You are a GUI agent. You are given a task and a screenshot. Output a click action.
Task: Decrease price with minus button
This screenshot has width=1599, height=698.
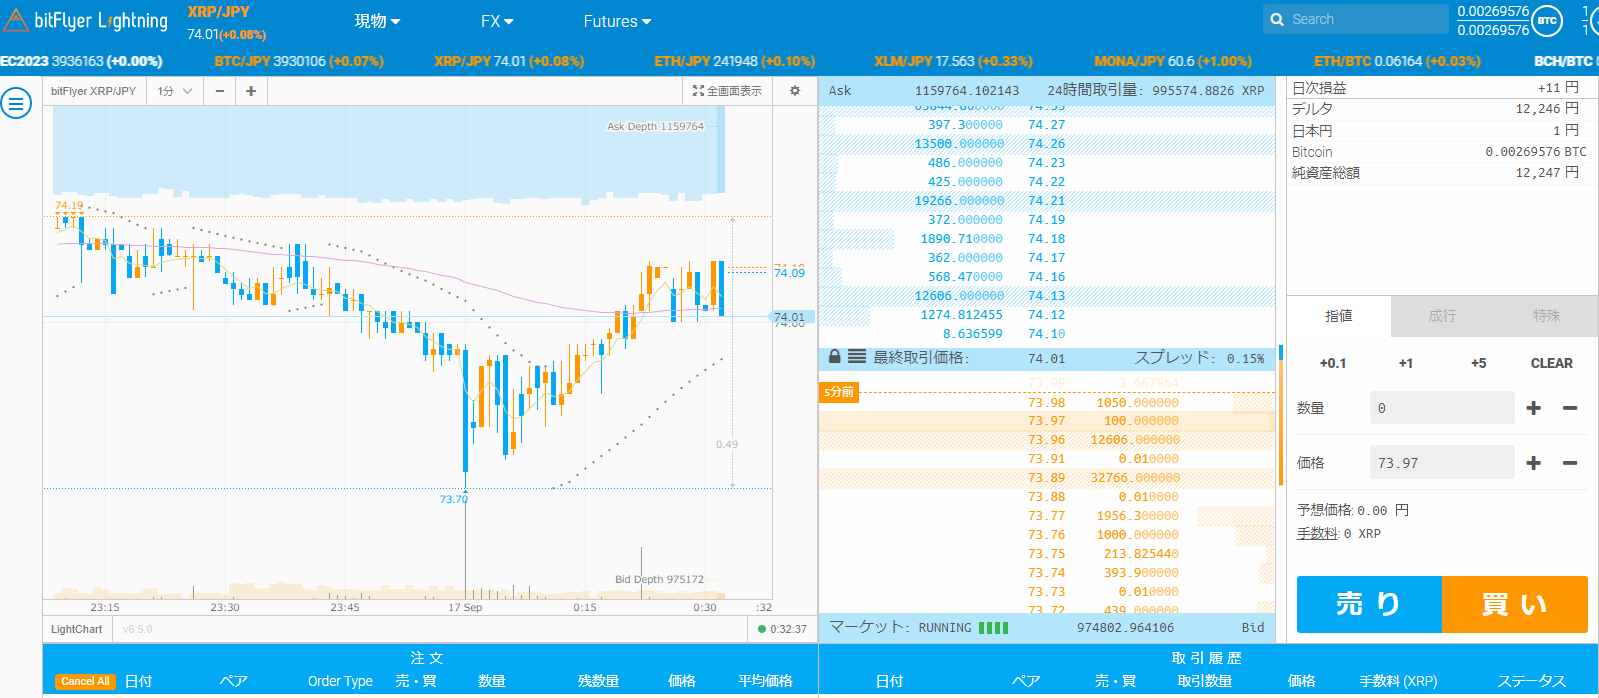[x=1570, y=463]
